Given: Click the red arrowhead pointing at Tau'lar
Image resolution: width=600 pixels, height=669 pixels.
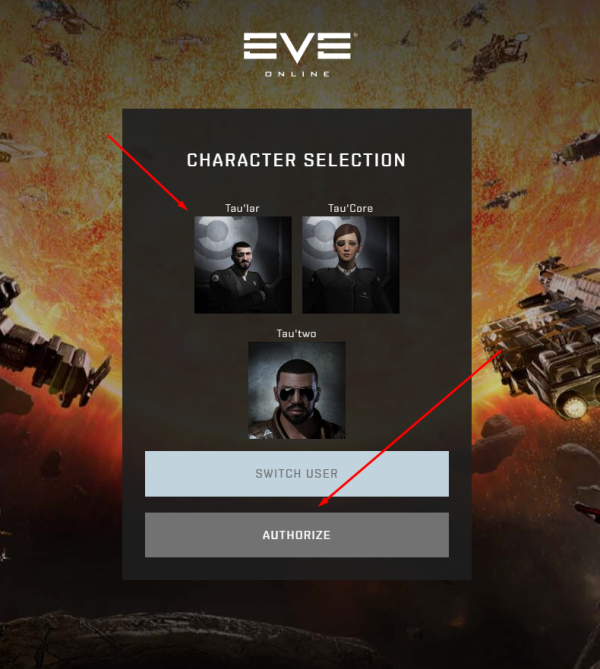Looking at the screenshot, I should 184,206.
